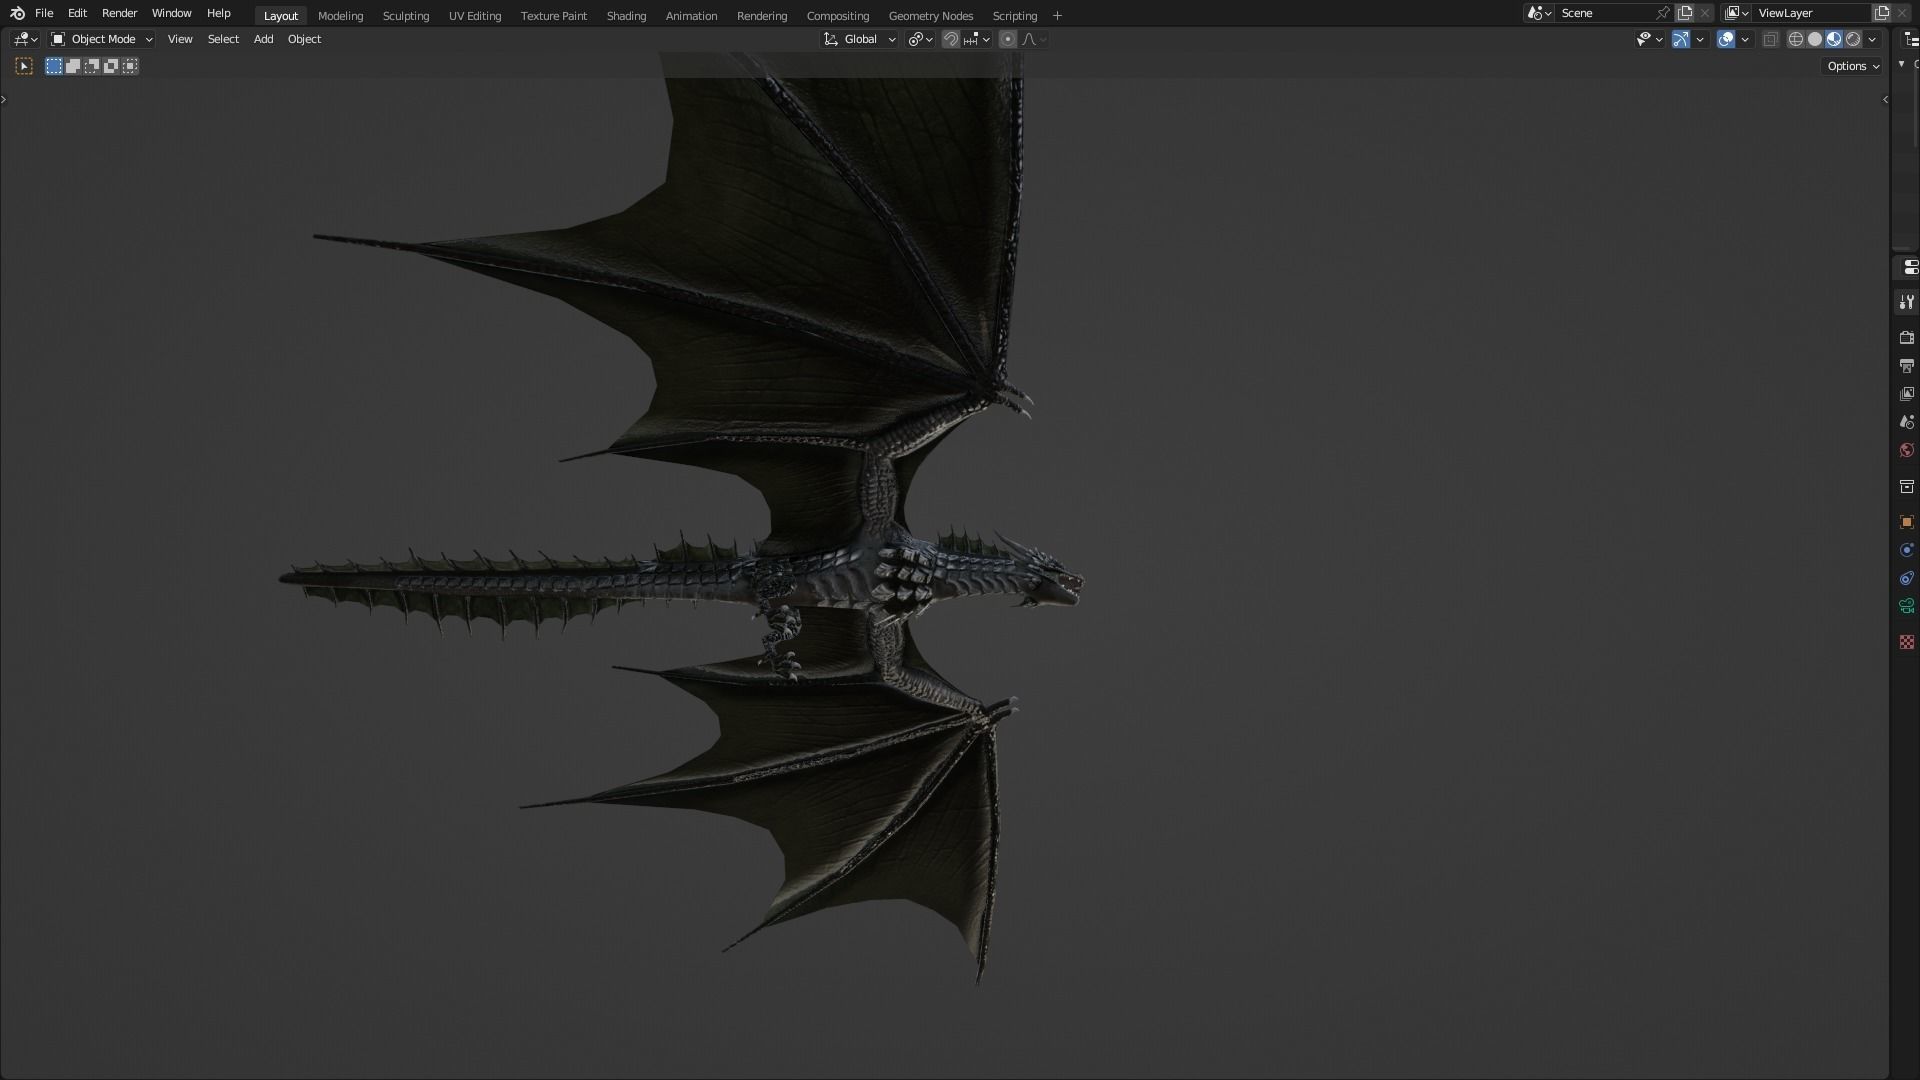Toggle proportional editing
Image resolution: width=1920 pixels, height=1080 pixels.
pyautogui.click(x=1008, y=39)
